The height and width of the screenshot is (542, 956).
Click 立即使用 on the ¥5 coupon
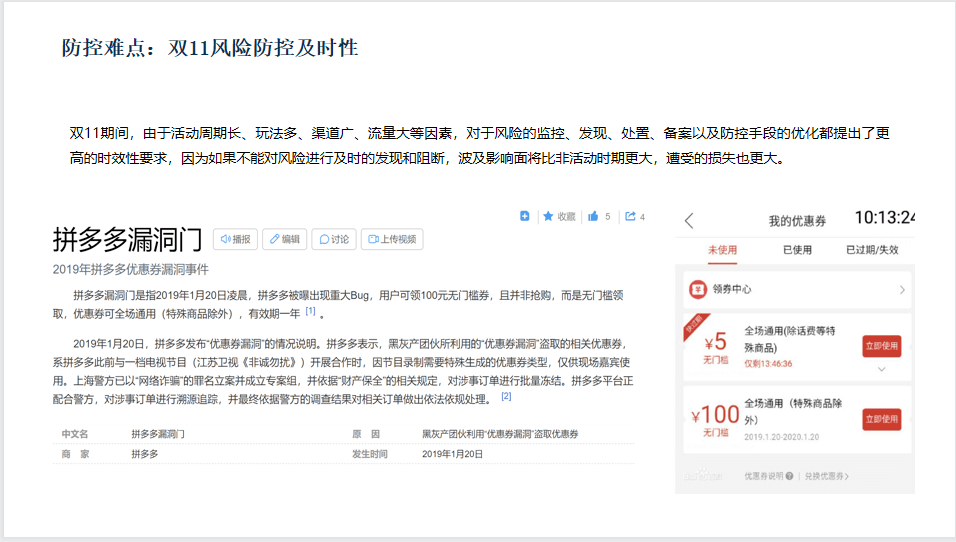881,346
